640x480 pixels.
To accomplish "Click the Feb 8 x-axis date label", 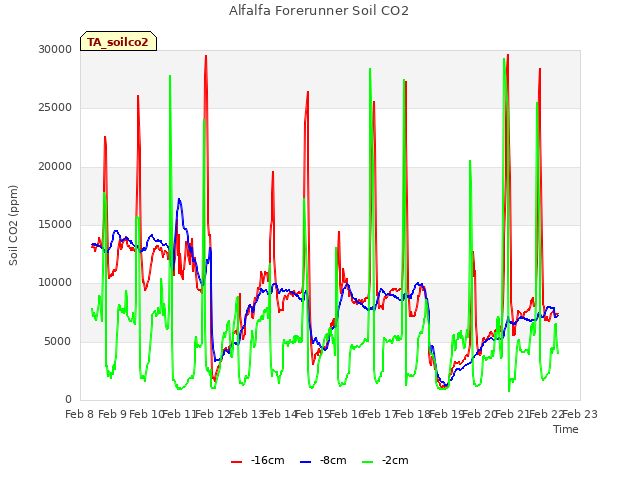I will click(80, 414).
